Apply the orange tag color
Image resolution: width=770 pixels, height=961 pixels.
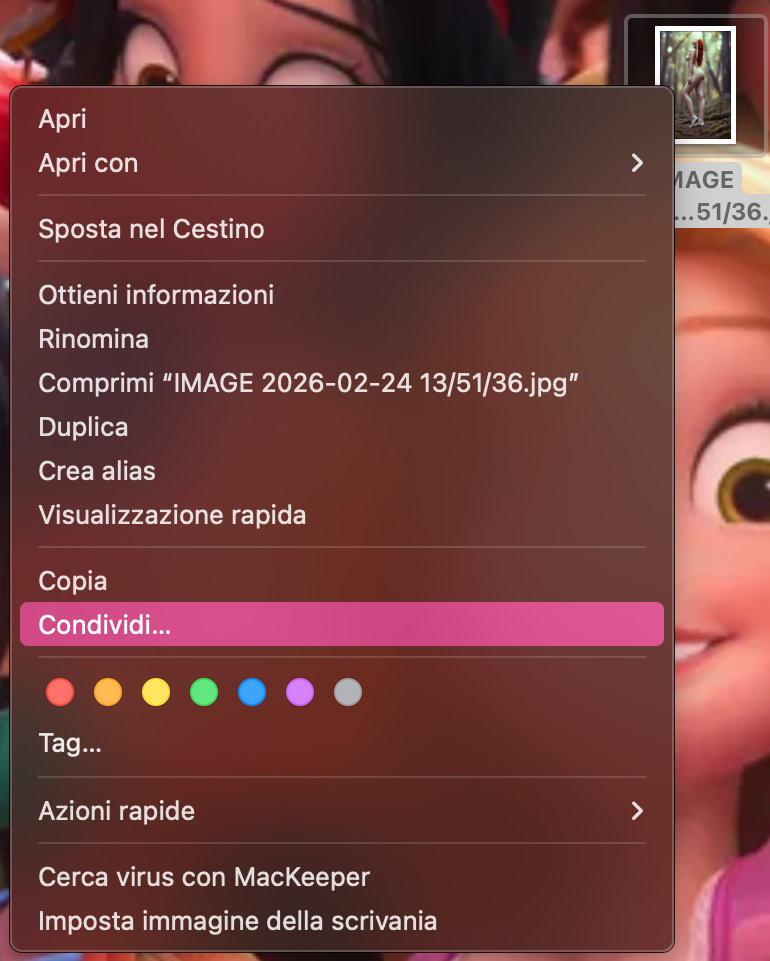[x=108, y=693]
